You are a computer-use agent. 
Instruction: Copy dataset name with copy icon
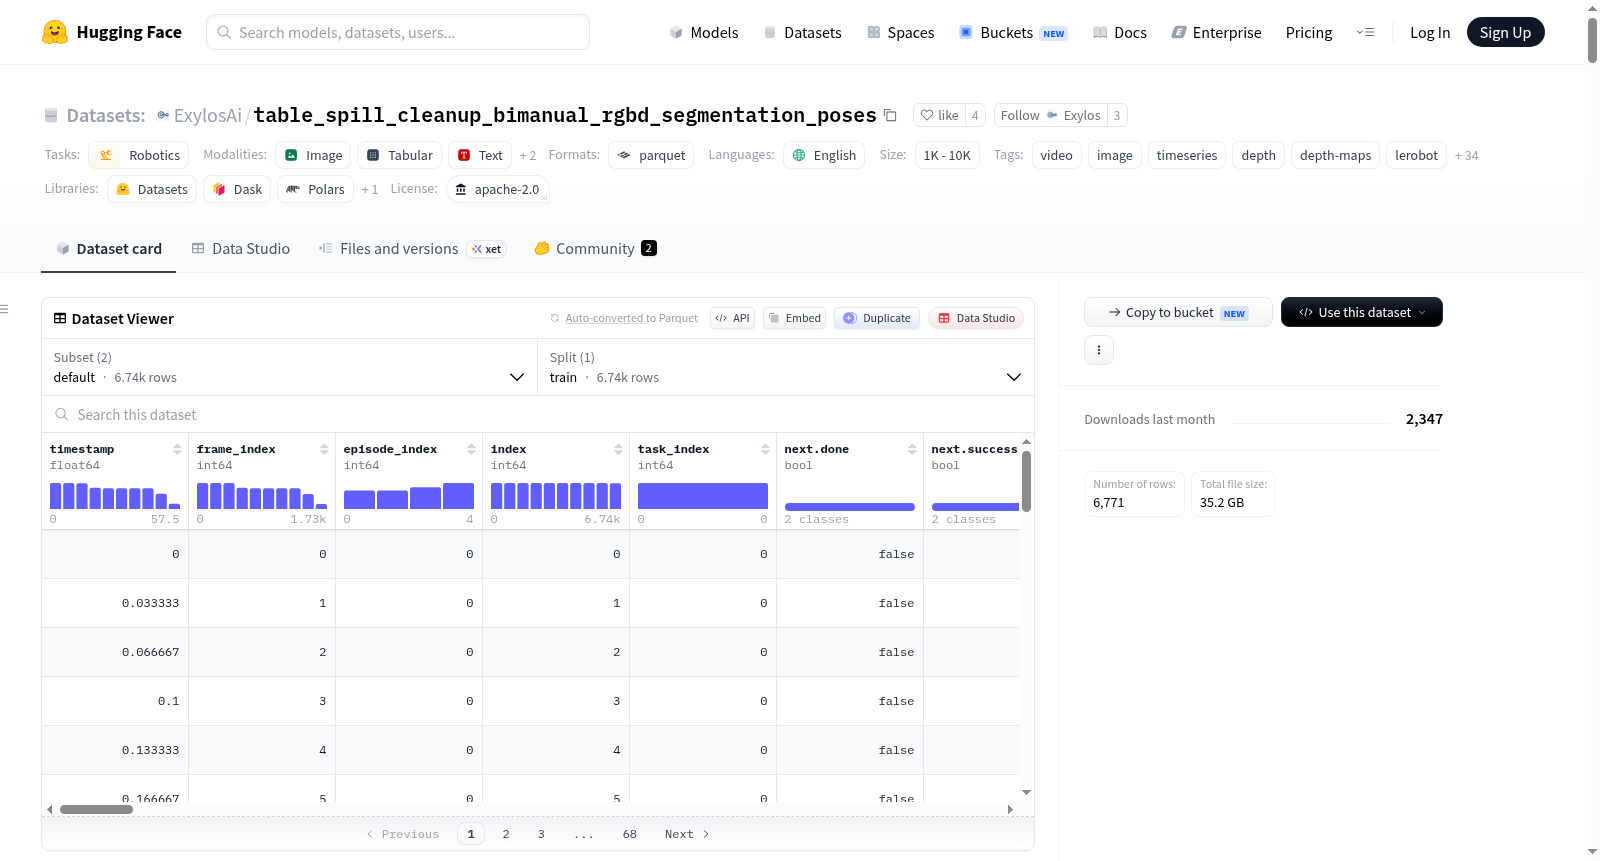890,115
